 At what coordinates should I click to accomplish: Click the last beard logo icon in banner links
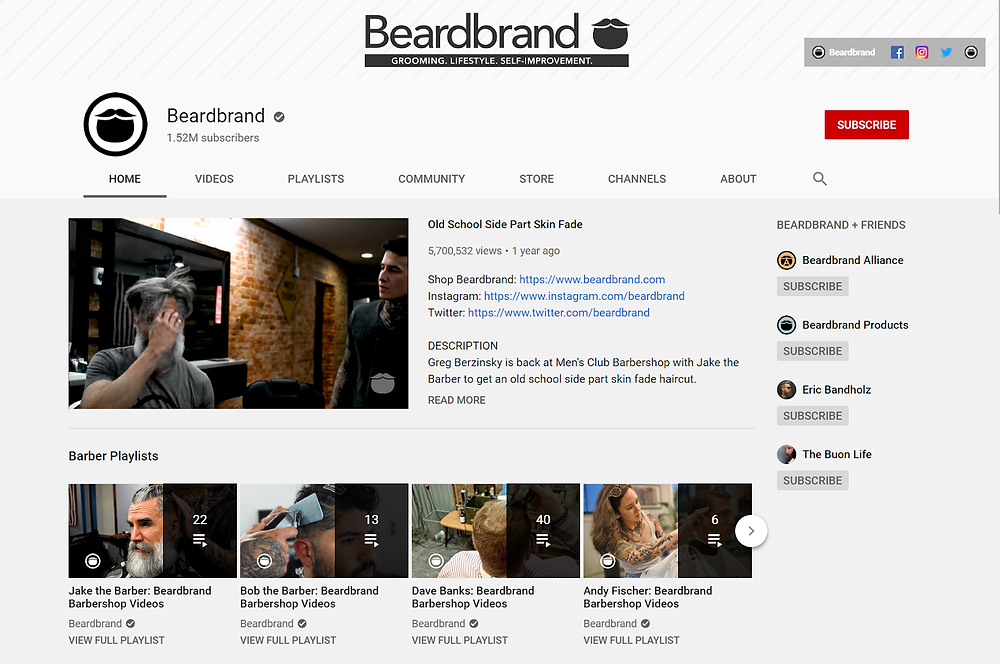(971, 52)
